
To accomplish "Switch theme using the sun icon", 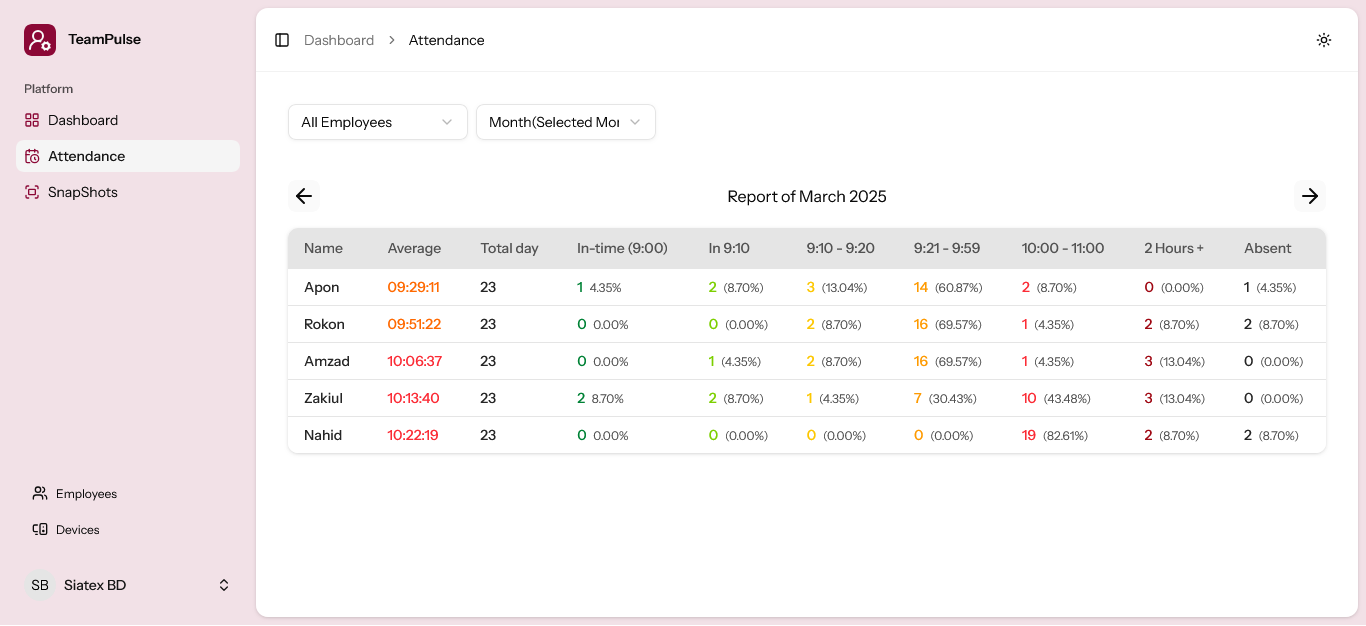I will [x=1323, y=40].
